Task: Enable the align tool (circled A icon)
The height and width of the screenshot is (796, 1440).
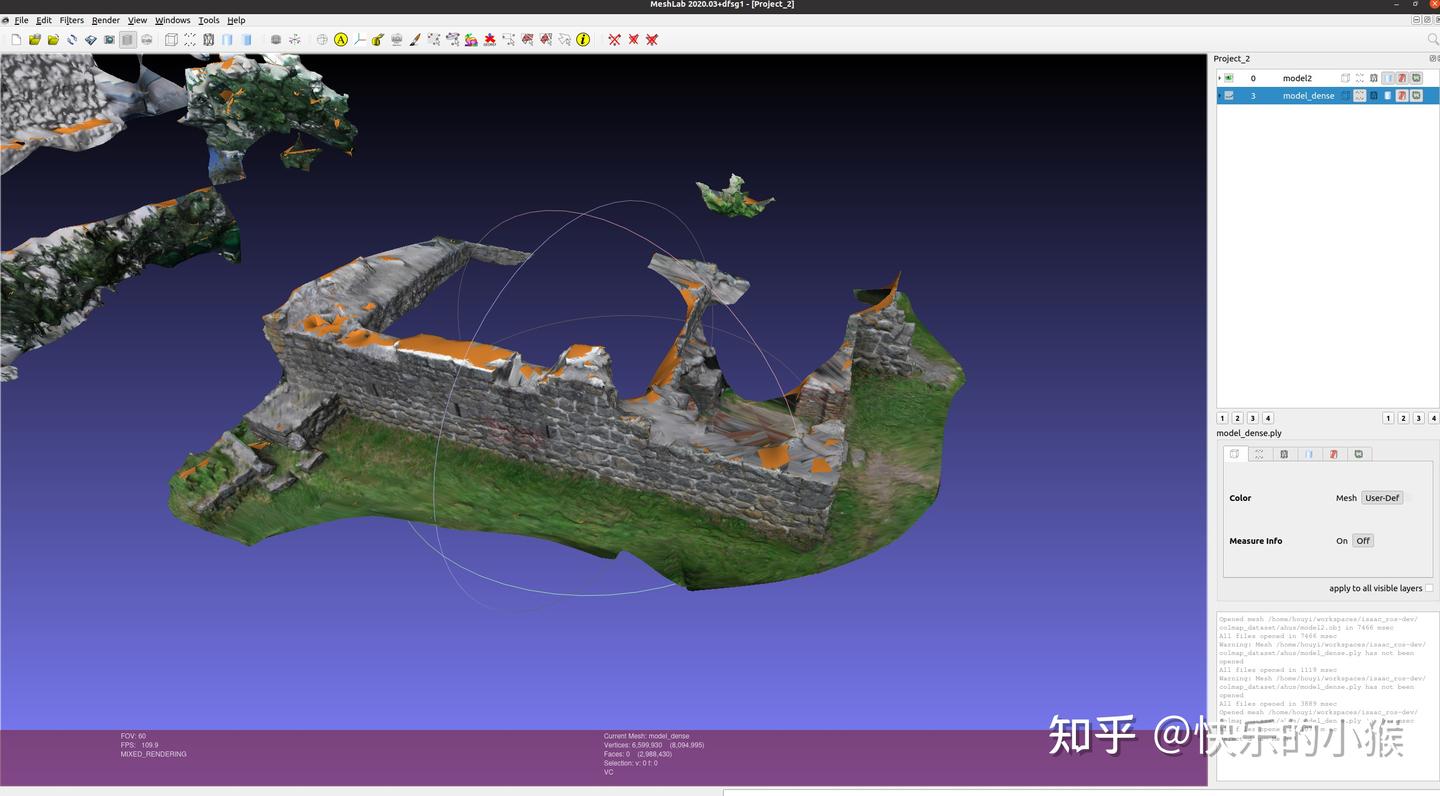Action: 340,40
